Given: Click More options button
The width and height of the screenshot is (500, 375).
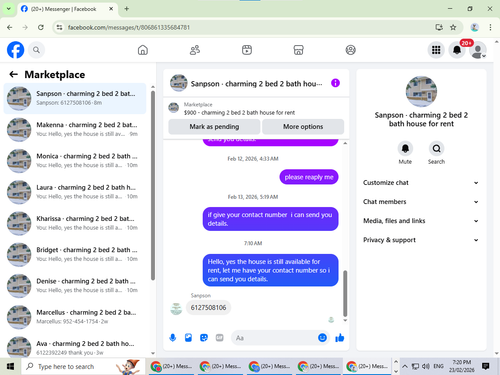Looking at the screenshot, I should (303, 127).
